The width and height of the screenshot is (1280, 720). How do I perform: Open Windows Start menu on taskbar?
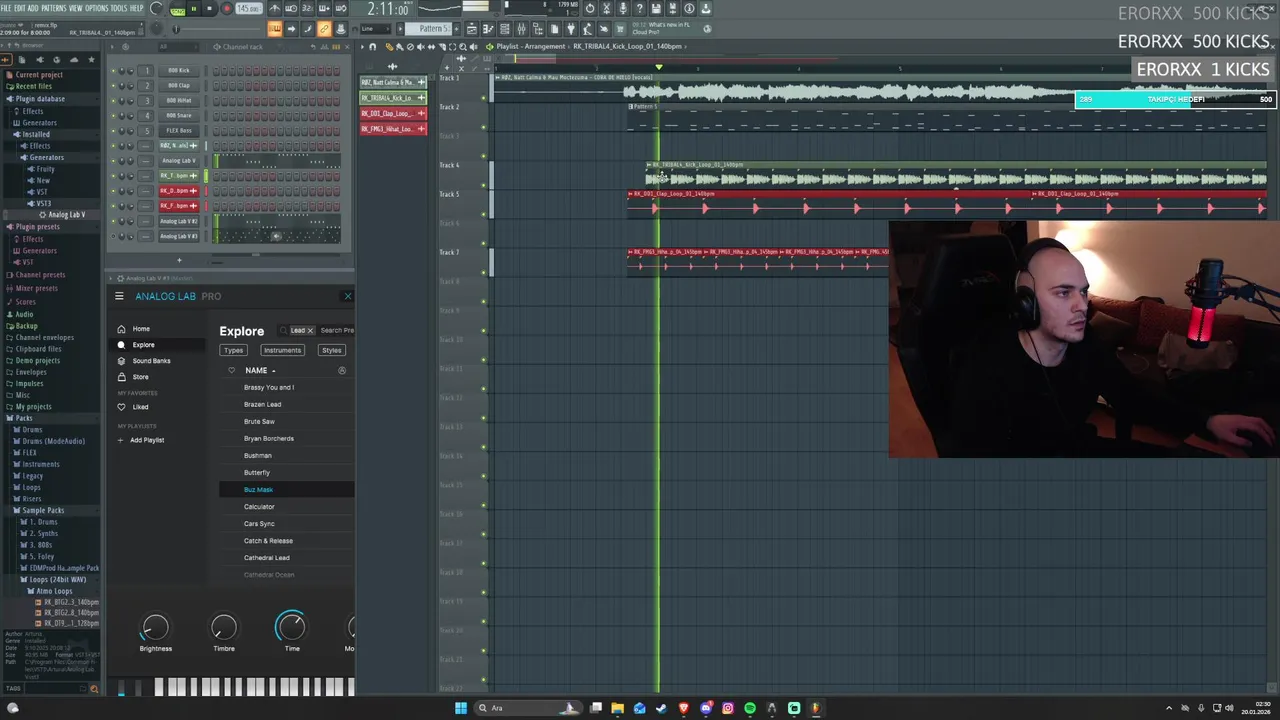(x=461, y=708)
